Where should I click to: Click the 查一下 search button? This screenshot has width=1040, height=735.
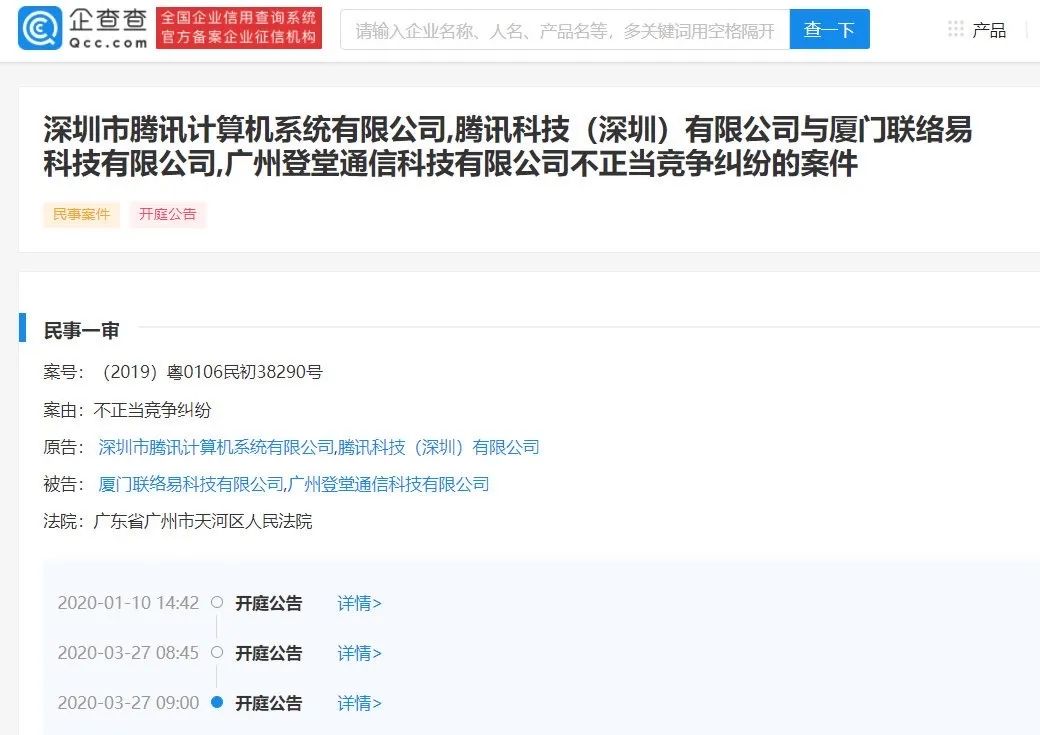829,29
